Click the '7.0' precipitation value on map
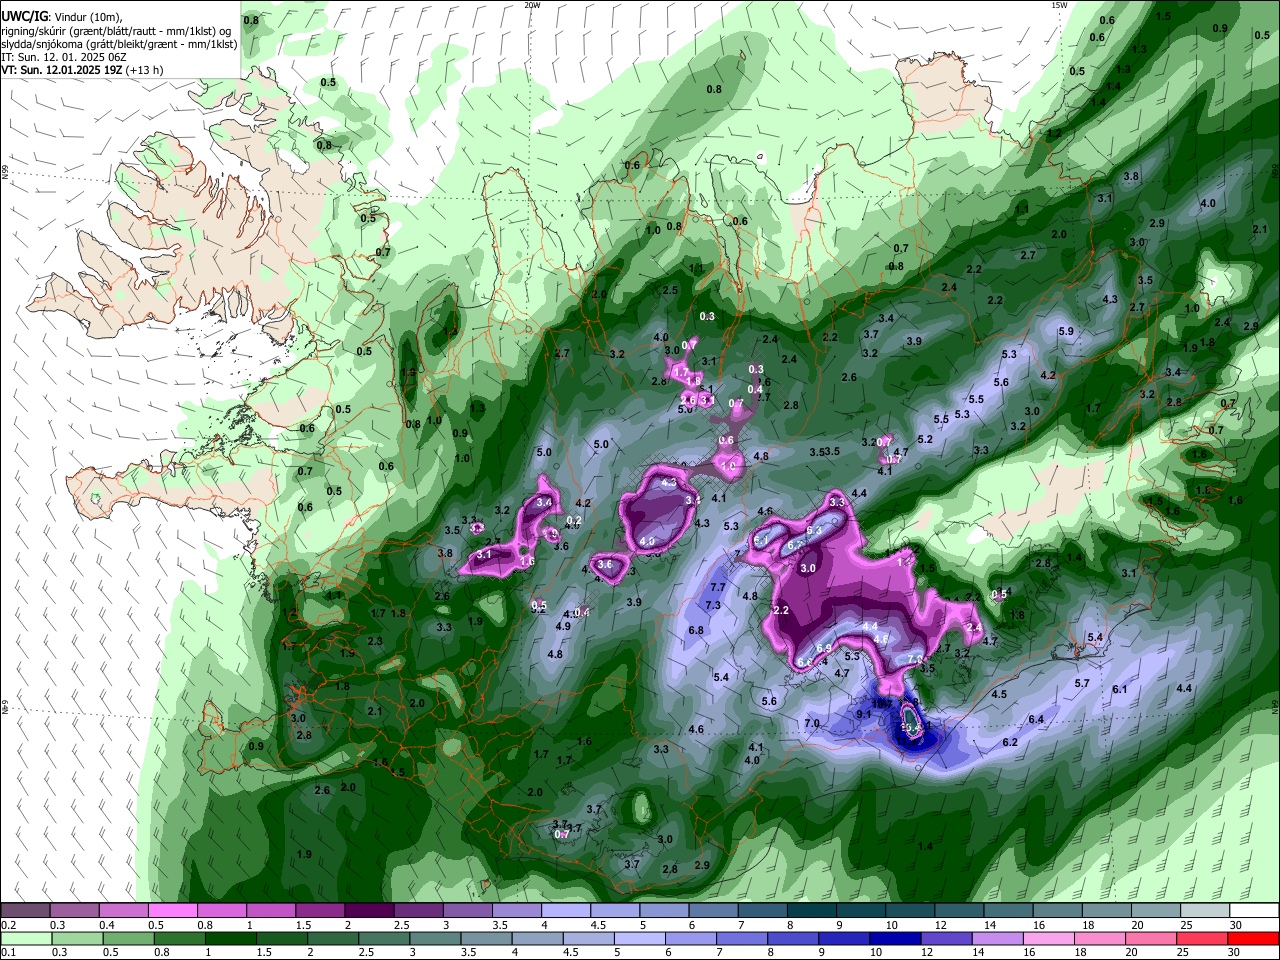 pos(812,723)
